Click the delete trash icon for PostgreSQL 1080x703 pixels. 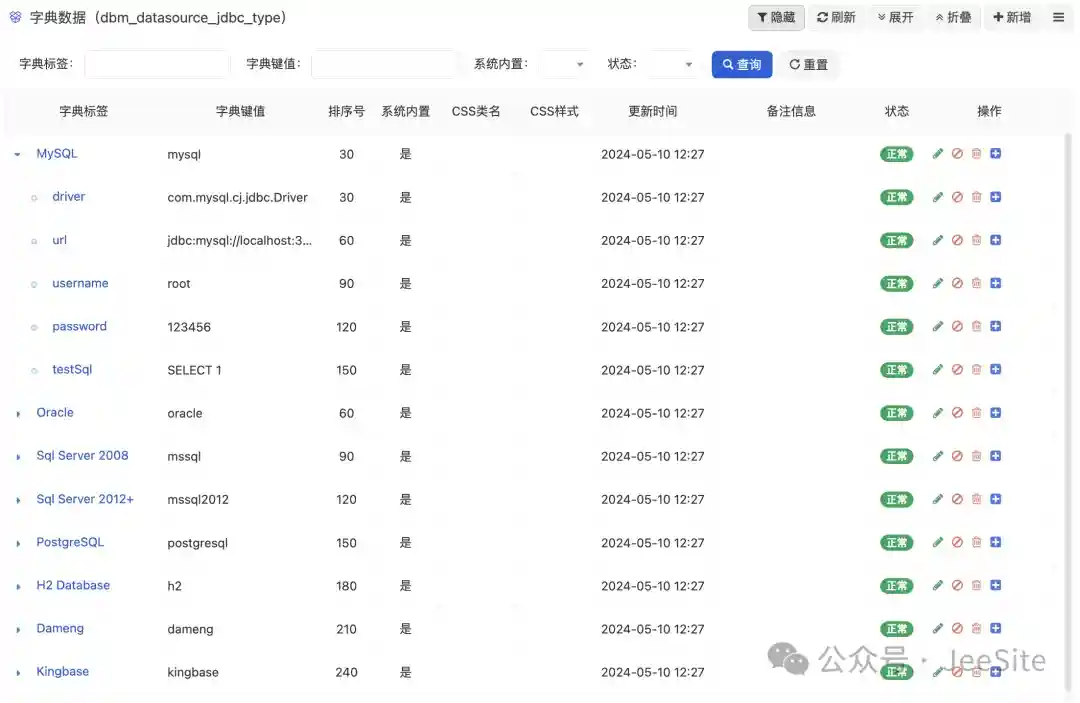(976, 542)
